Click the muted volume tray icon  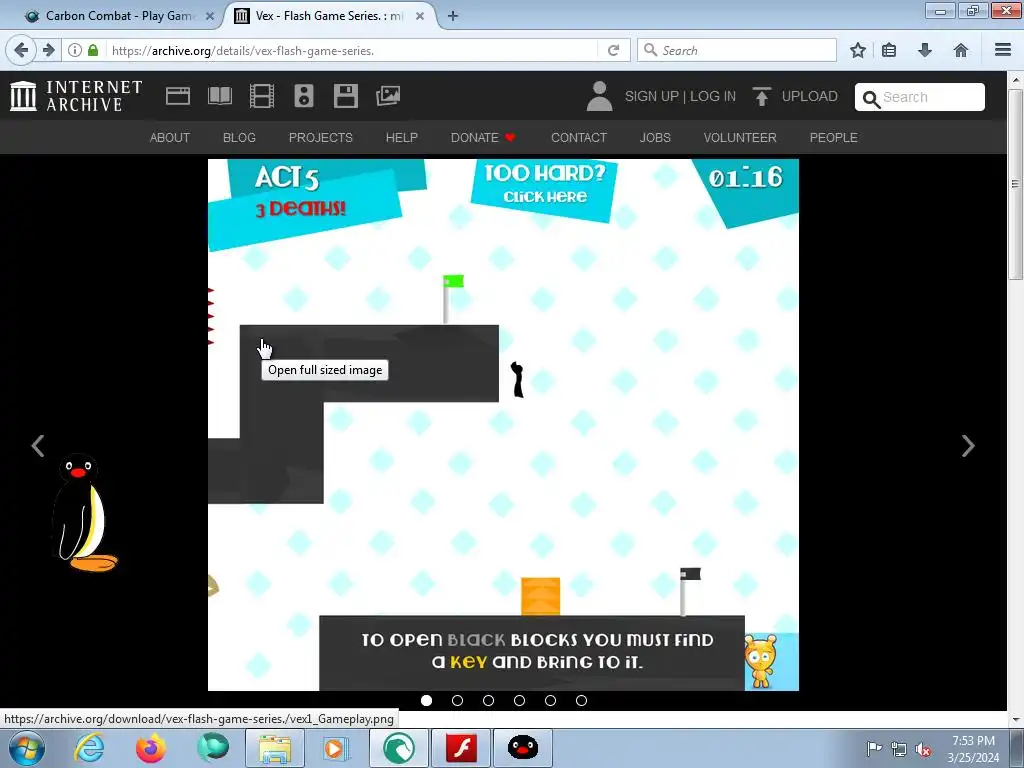[x=923, y=749]
